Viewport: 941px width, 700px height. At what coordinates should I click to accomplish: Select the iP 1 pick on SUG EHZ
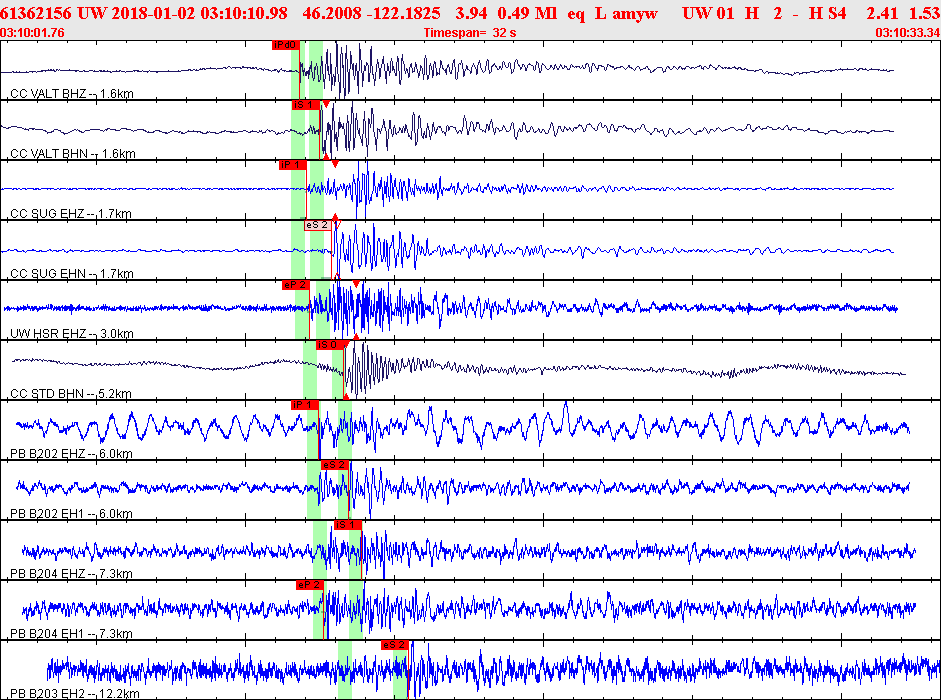[x=293, y=165]
